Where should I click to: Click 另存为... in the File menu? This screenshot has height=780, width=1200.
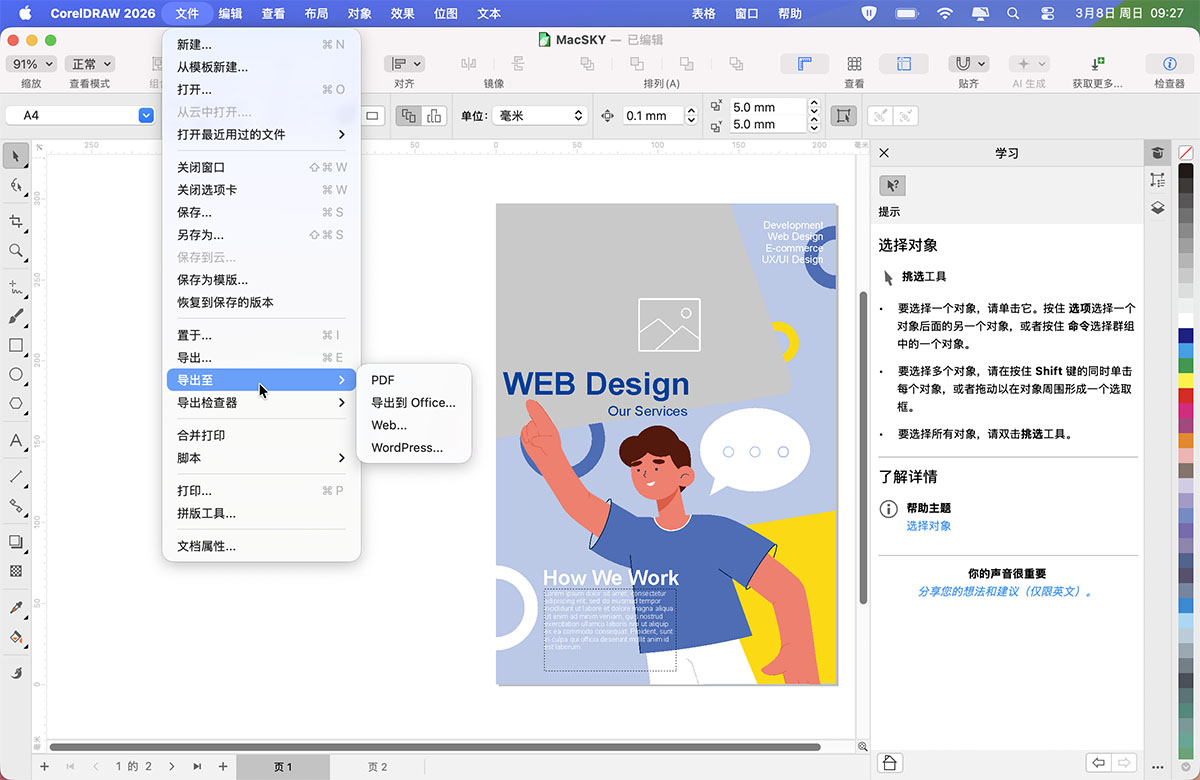point(200,235)
